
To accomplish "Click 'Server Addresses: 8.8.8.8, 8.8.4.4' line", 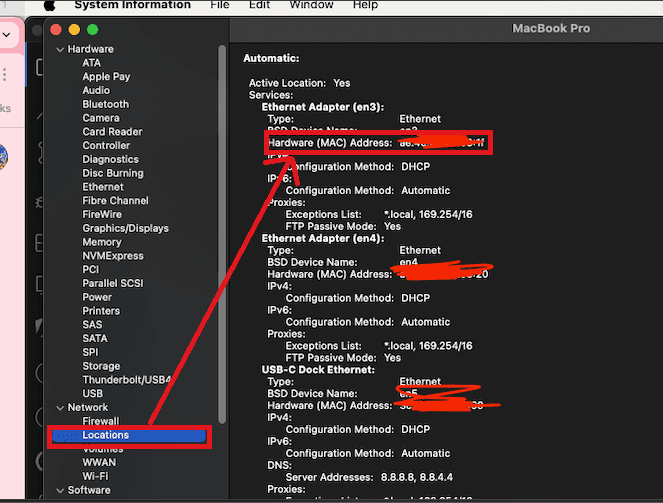I will click(x=369, y=478).
